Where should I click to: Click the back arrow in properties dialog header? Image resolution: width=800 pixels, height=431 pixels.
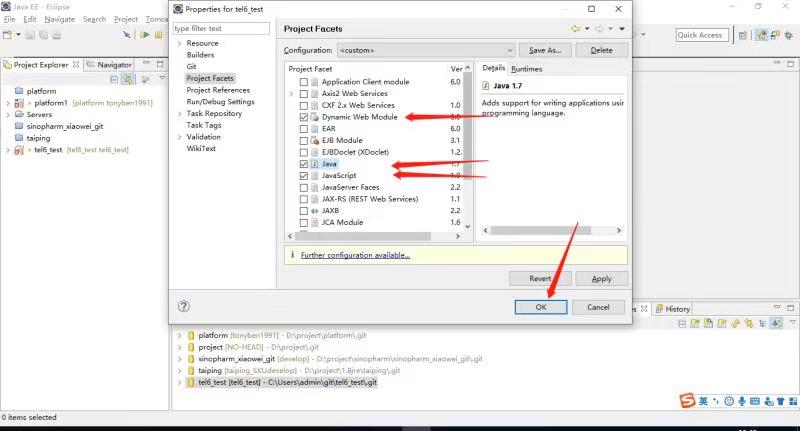click(576, 29)
